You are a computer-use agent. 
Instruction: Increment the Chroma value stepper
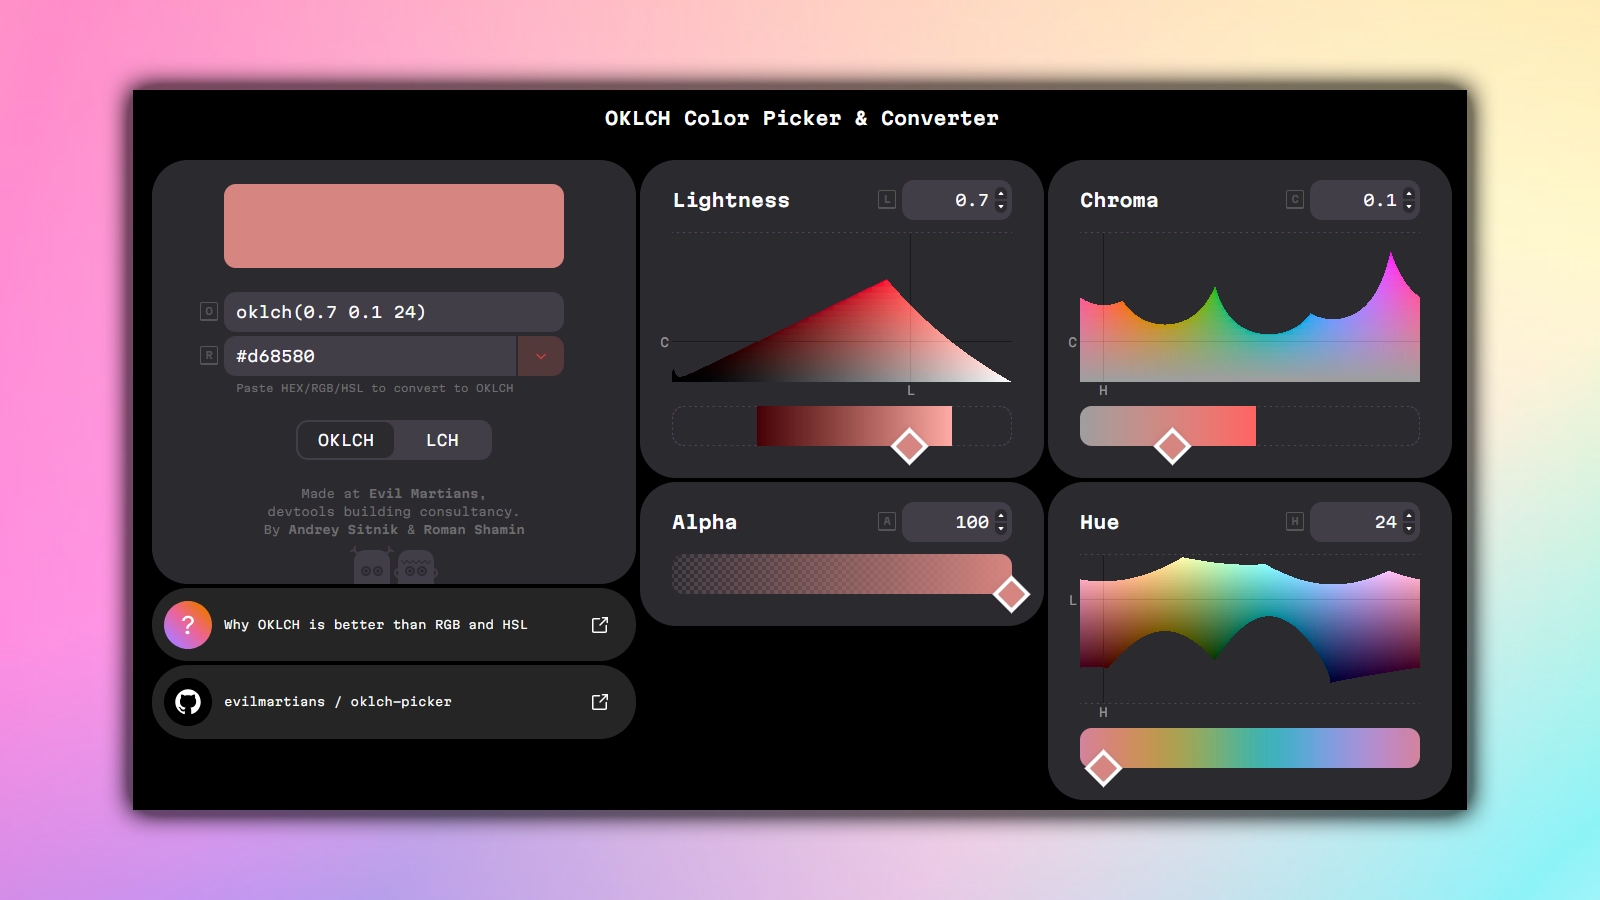click(1409, 194)
